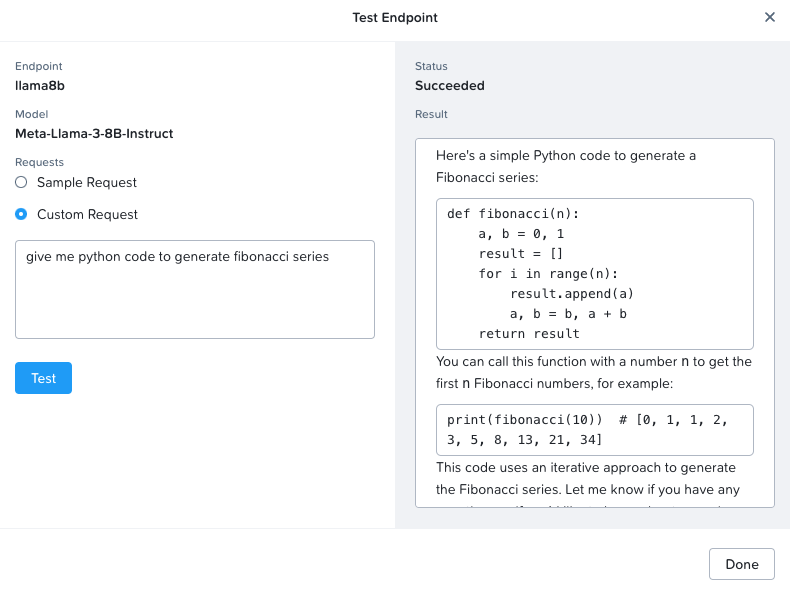Click the Status field label
790x592 pixels.
tap(431, 67)
